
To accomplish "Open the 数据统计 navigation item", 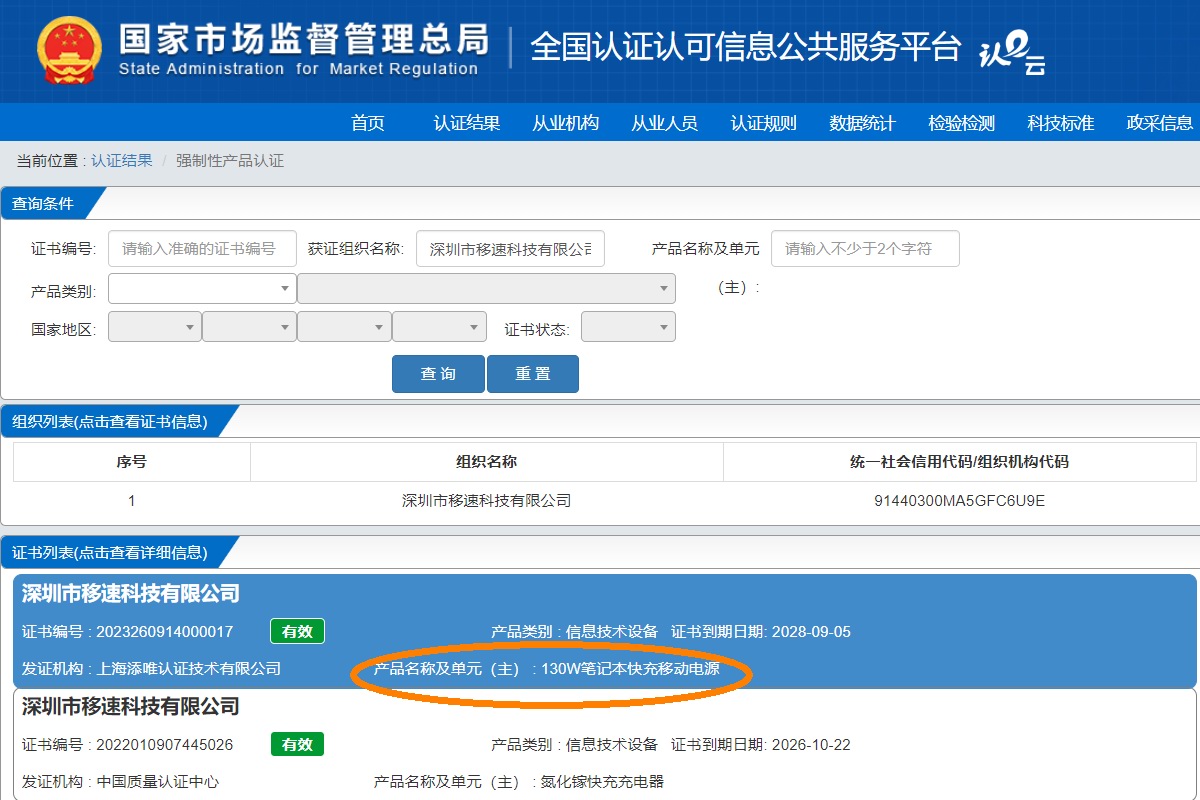I will pyautogui.click(x=863, y=123).
